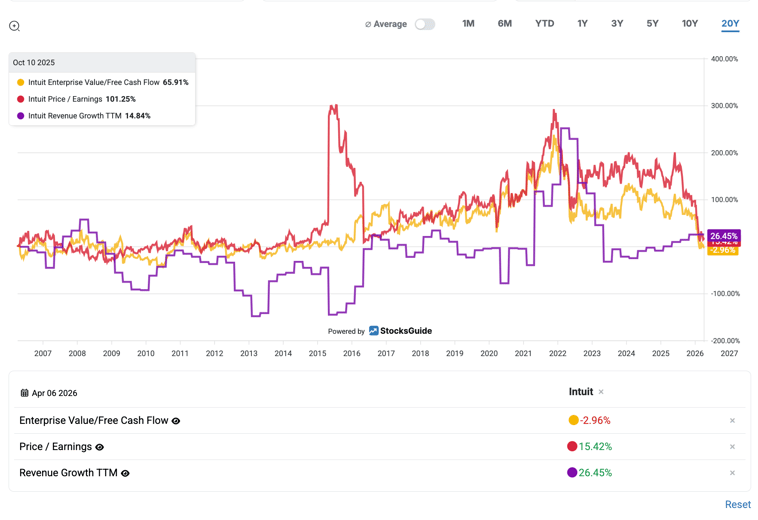The image size is (758, 520).
Task: Remove the Price / Earnings metric row
Action: point(732,447)
